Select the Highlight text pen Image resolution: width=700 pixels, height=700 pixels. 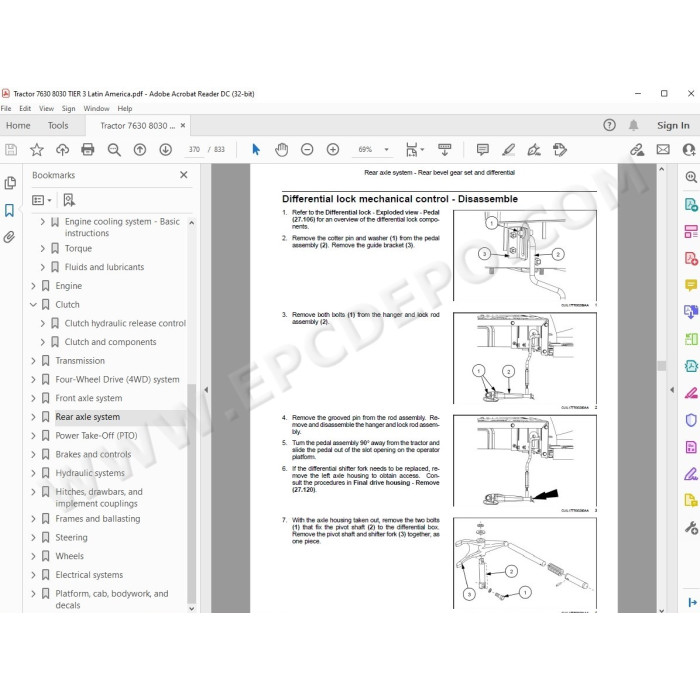point(508,150)
